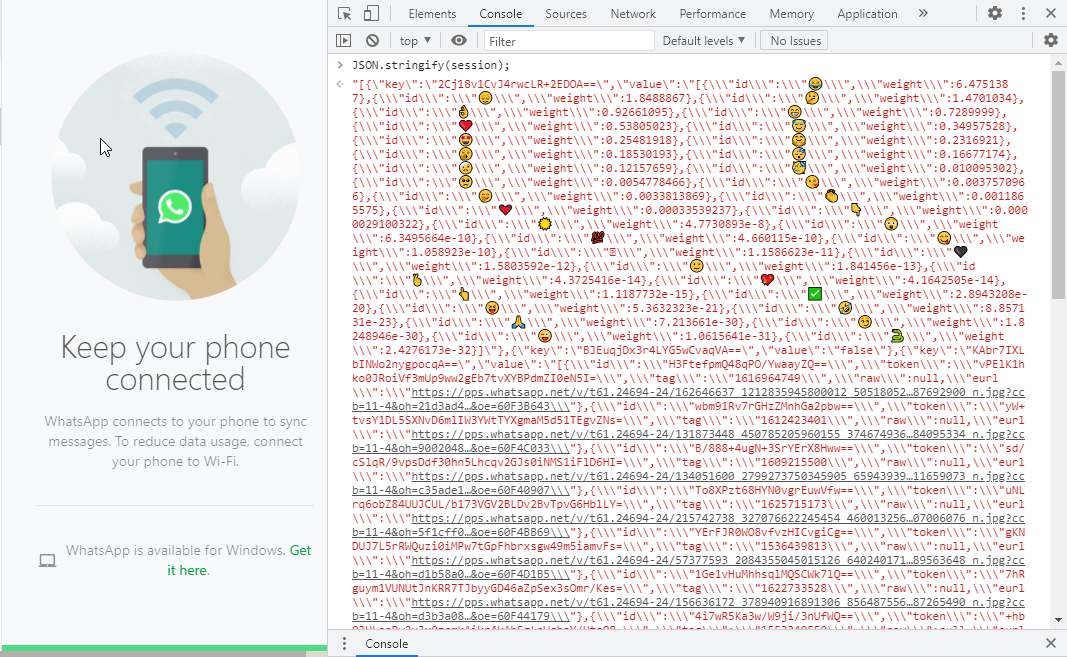The height and width of the screenshot is (657, 1067).
Task: Click the No Issues button
Action: 795,41
